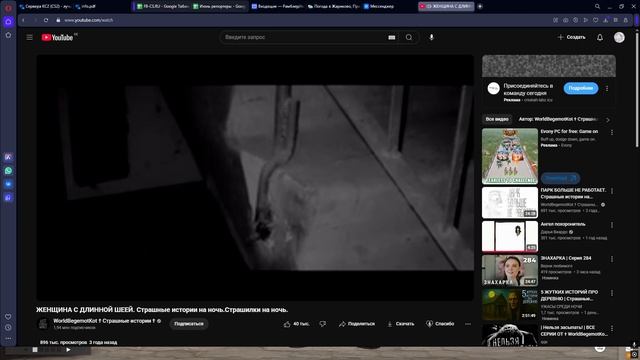Screen dimensions: 640x360
Task: Open the on-screen keyboard in search box
Action: 391,37
